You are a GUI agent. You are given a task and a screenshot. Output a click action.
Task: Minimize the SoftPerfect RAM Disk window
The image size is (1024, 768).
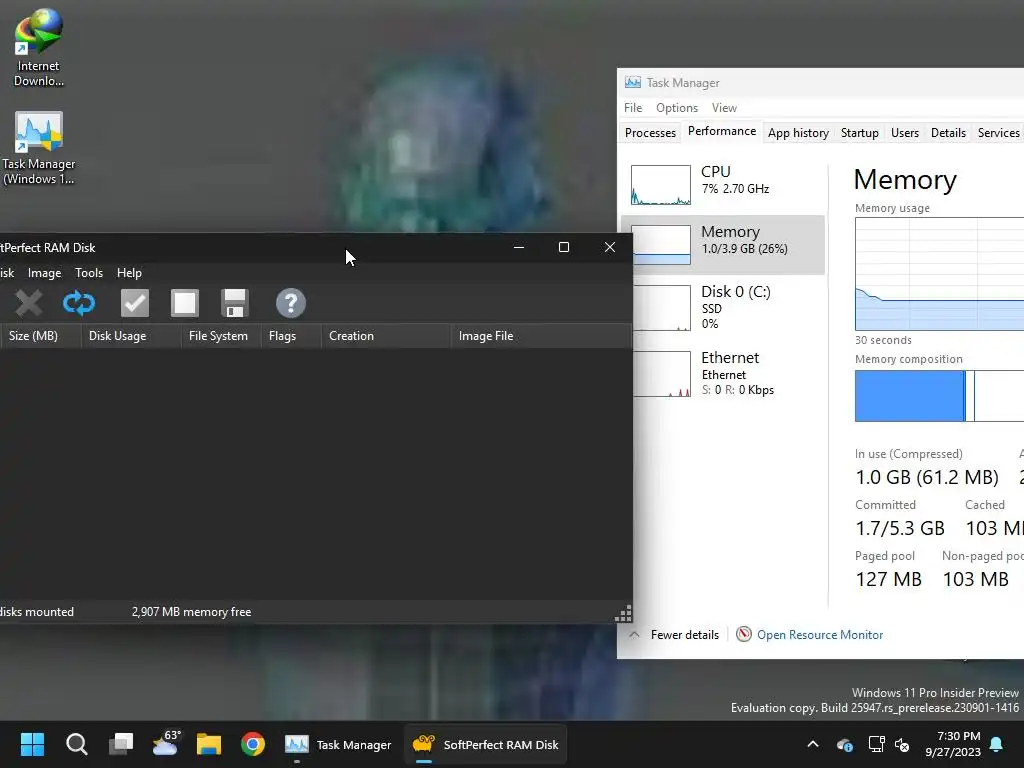519,248
